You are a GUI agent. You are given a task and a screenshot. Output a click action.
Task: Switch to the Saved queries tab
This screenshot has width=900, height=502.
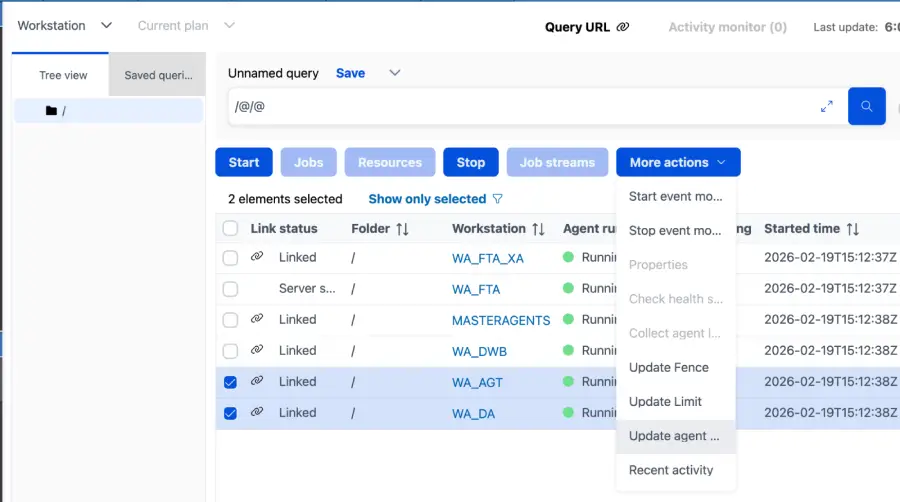157,75
